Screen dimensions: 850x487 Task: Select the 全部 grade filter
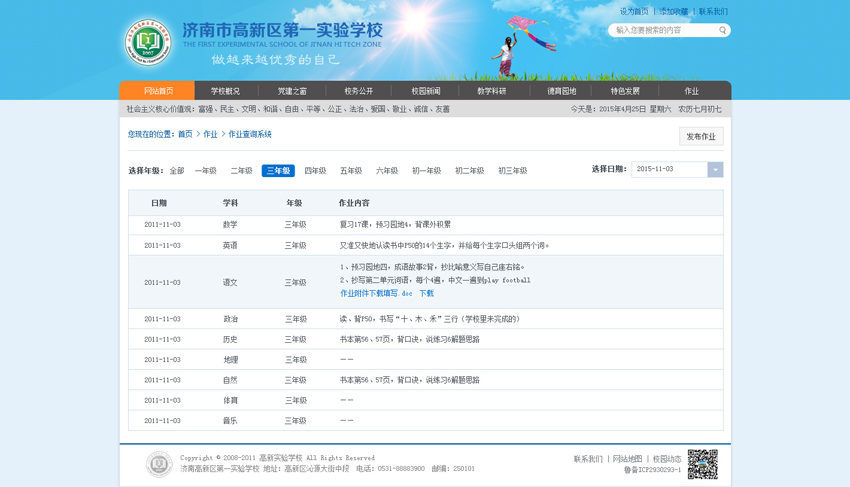pyautogui.click(x=177, y=171)
